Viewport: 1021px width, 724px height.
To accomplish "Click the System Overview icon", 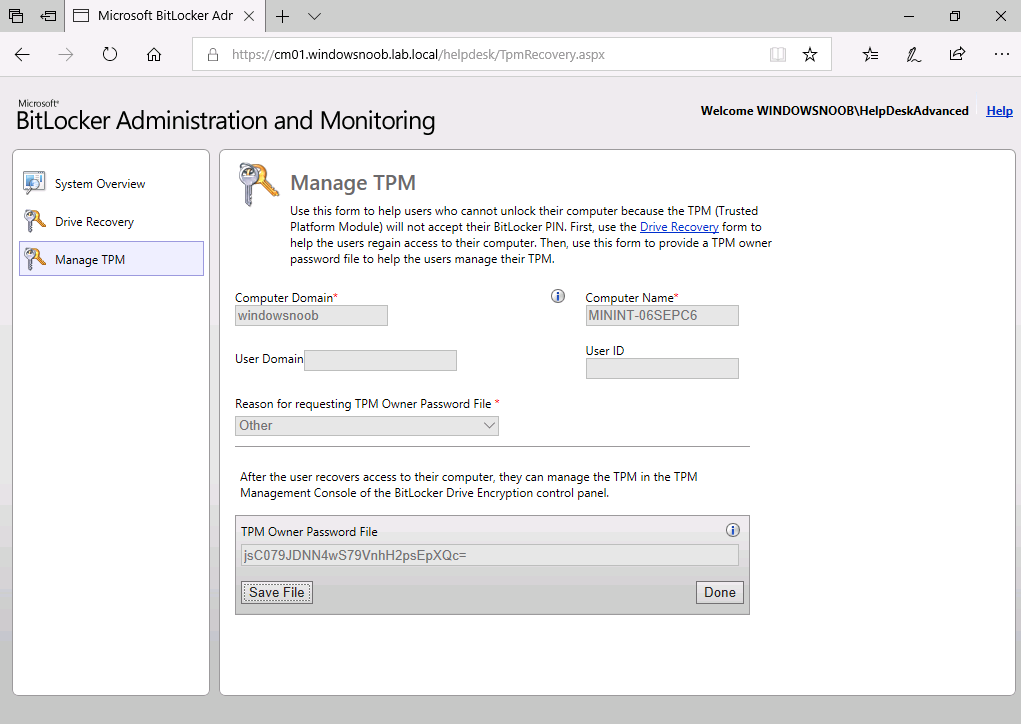I will pyautogui.click(x=34, y=183).
